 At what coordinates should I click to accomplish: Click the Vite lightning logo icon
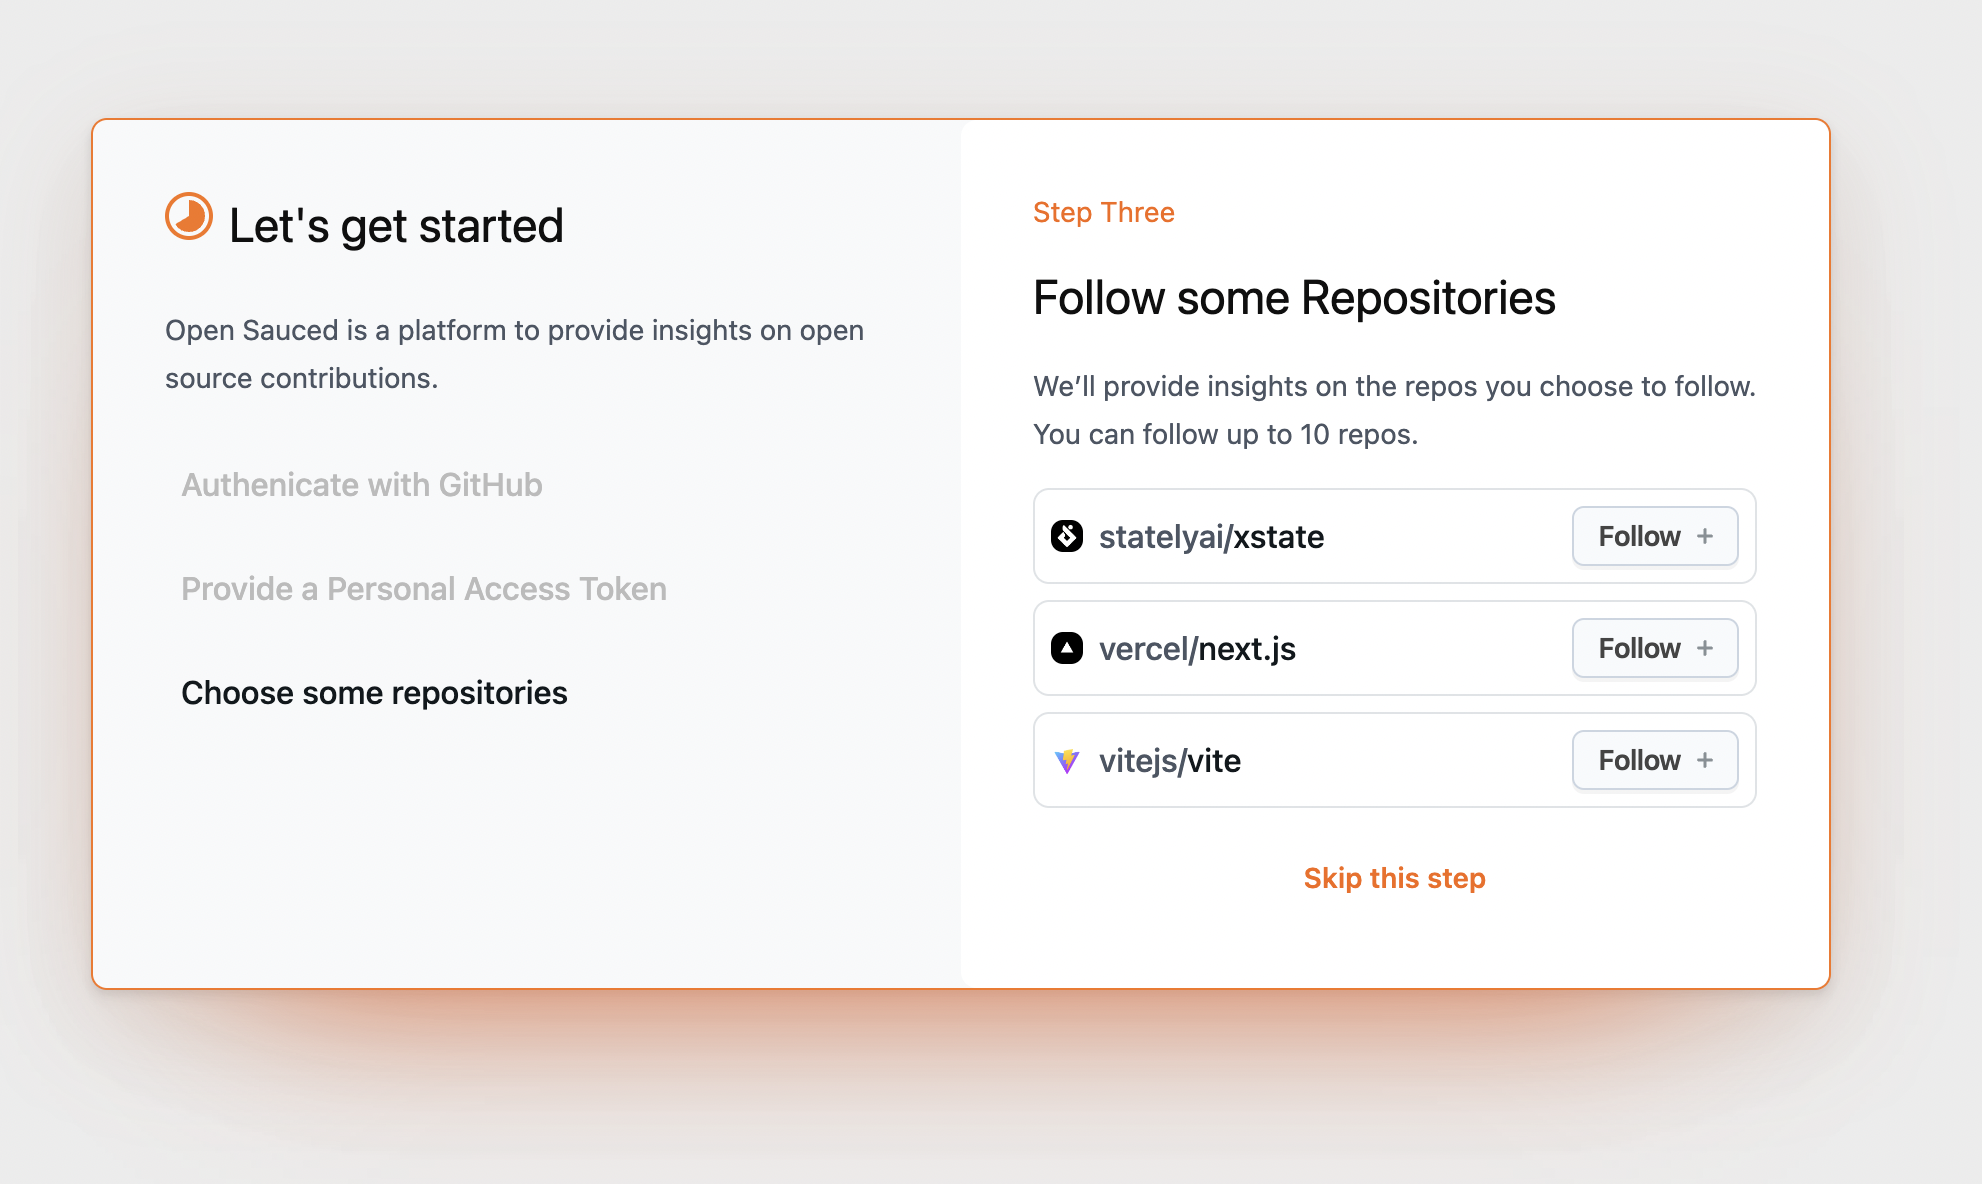(1067, 760)
